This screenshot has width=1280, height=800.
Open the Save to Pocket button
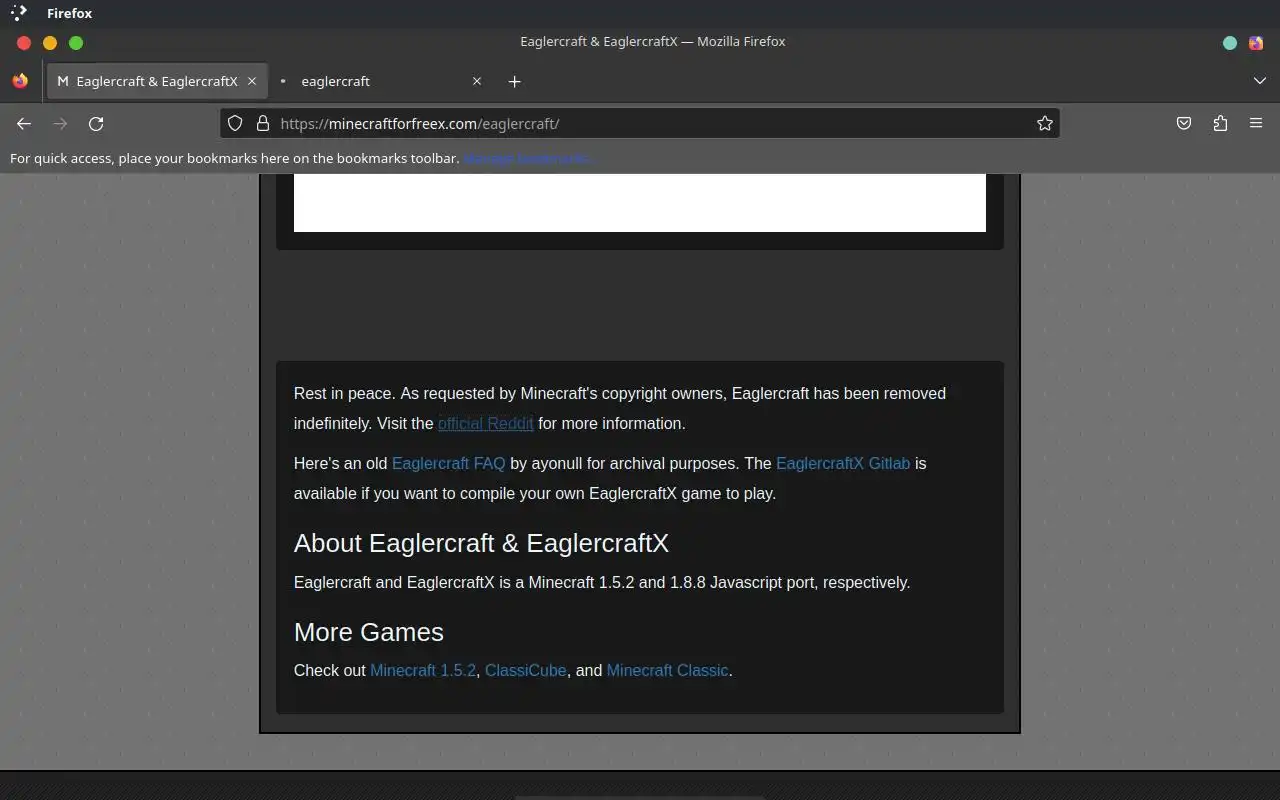pyautogui.click(x=1184, y=123)
